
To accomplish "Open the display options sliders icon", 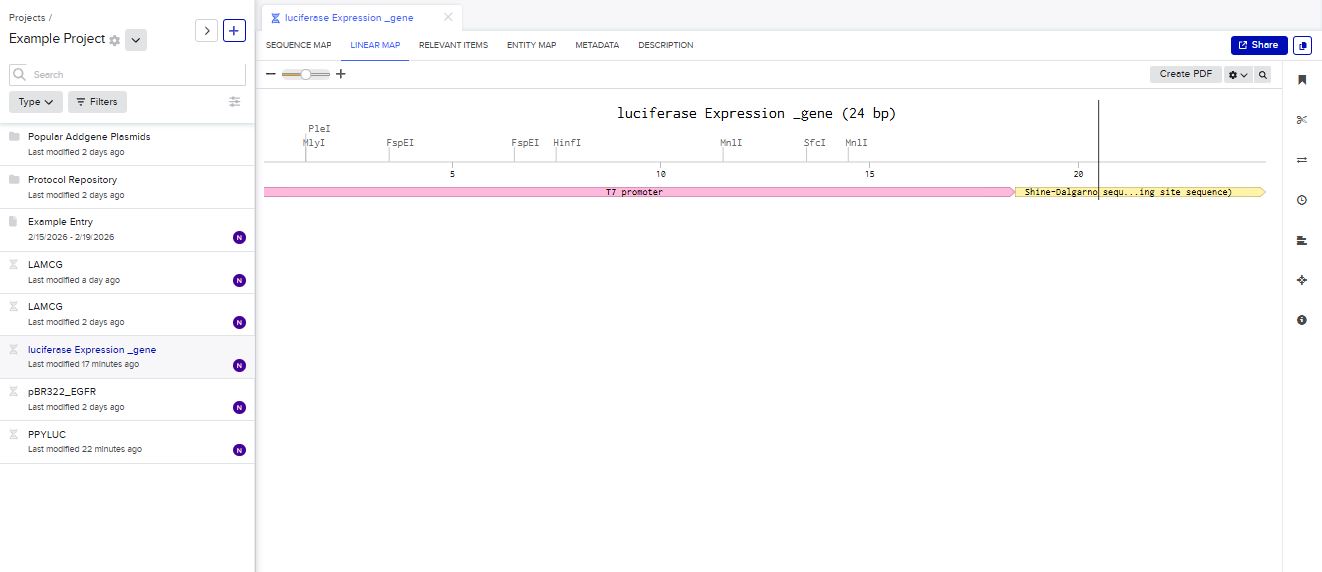I will coord(235,102).
